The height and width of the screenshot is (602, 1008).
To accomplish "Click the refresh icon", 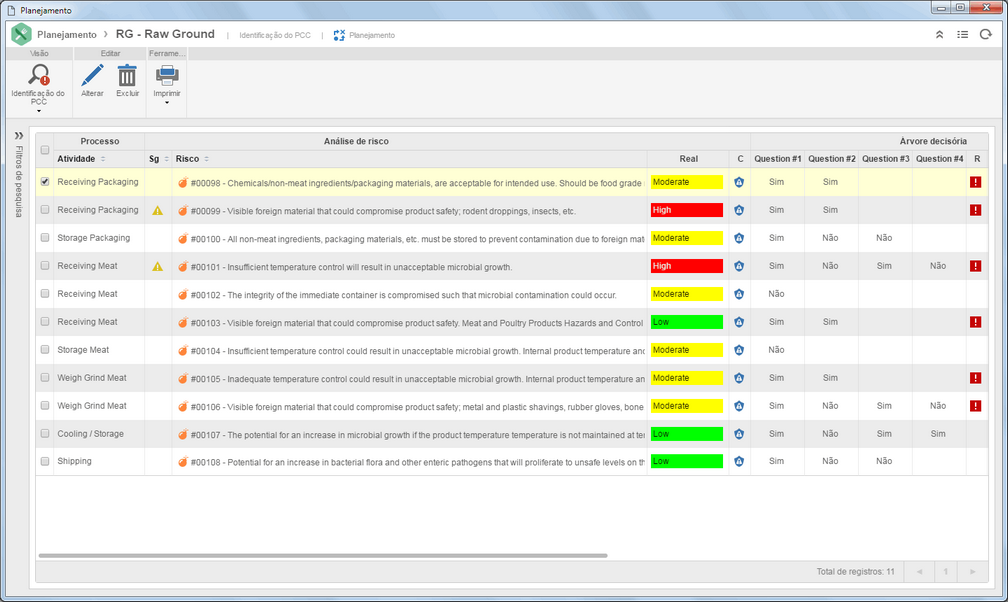I will click(986, 35).
